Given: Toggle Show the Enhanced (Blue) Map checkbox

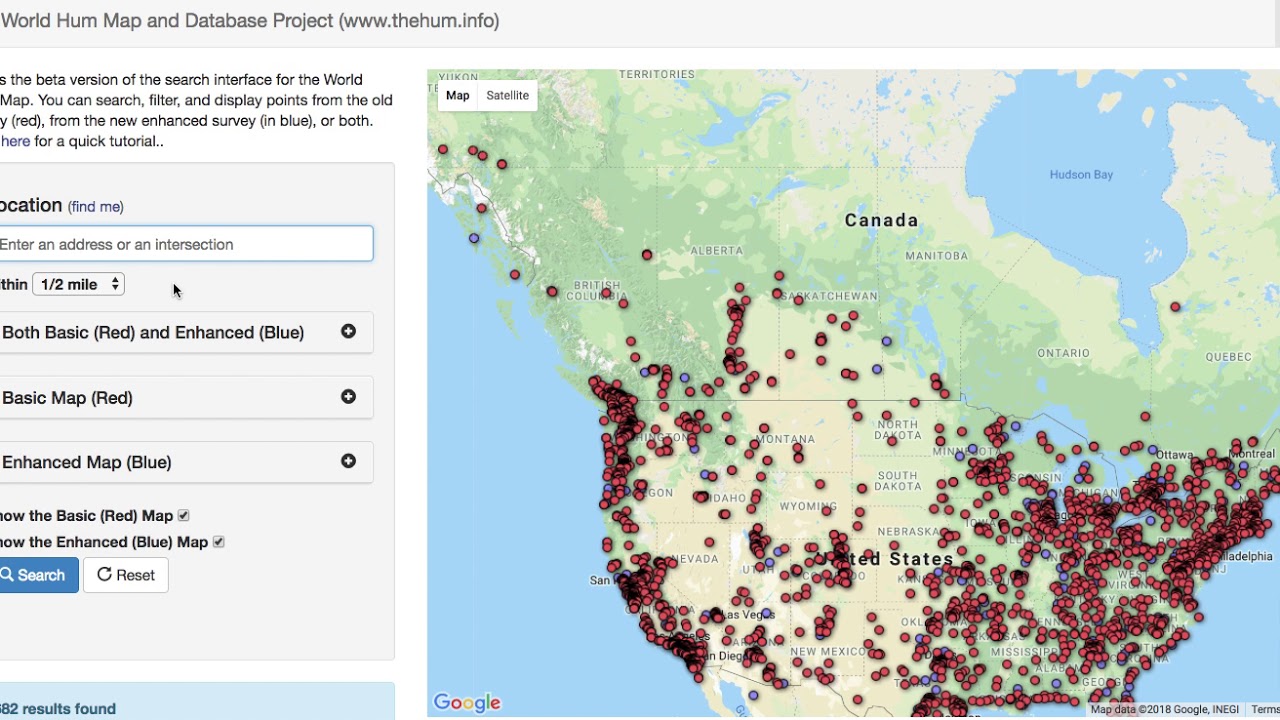Looking at the screenshot, I should 218,542.
